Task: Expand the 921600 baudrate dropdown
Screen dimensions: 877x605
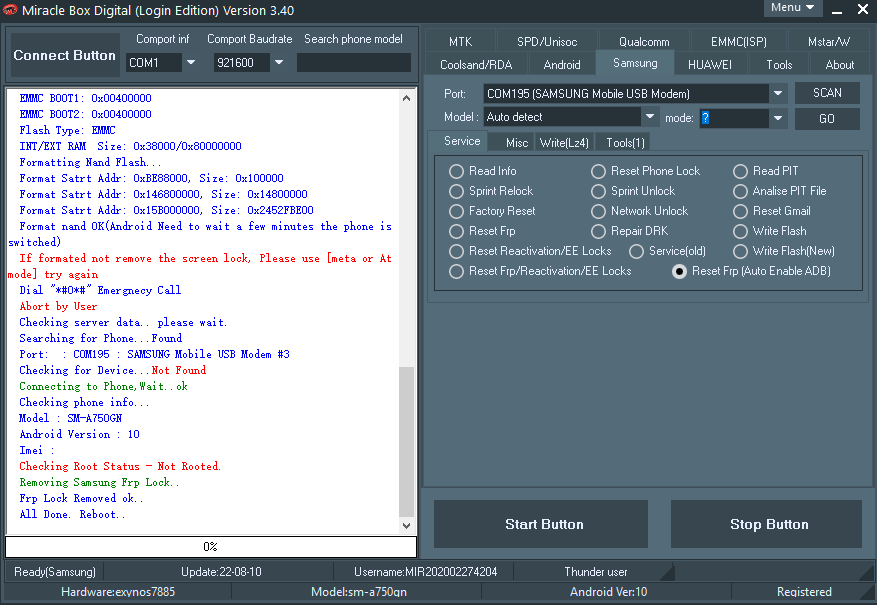Action: coord(279,62)
